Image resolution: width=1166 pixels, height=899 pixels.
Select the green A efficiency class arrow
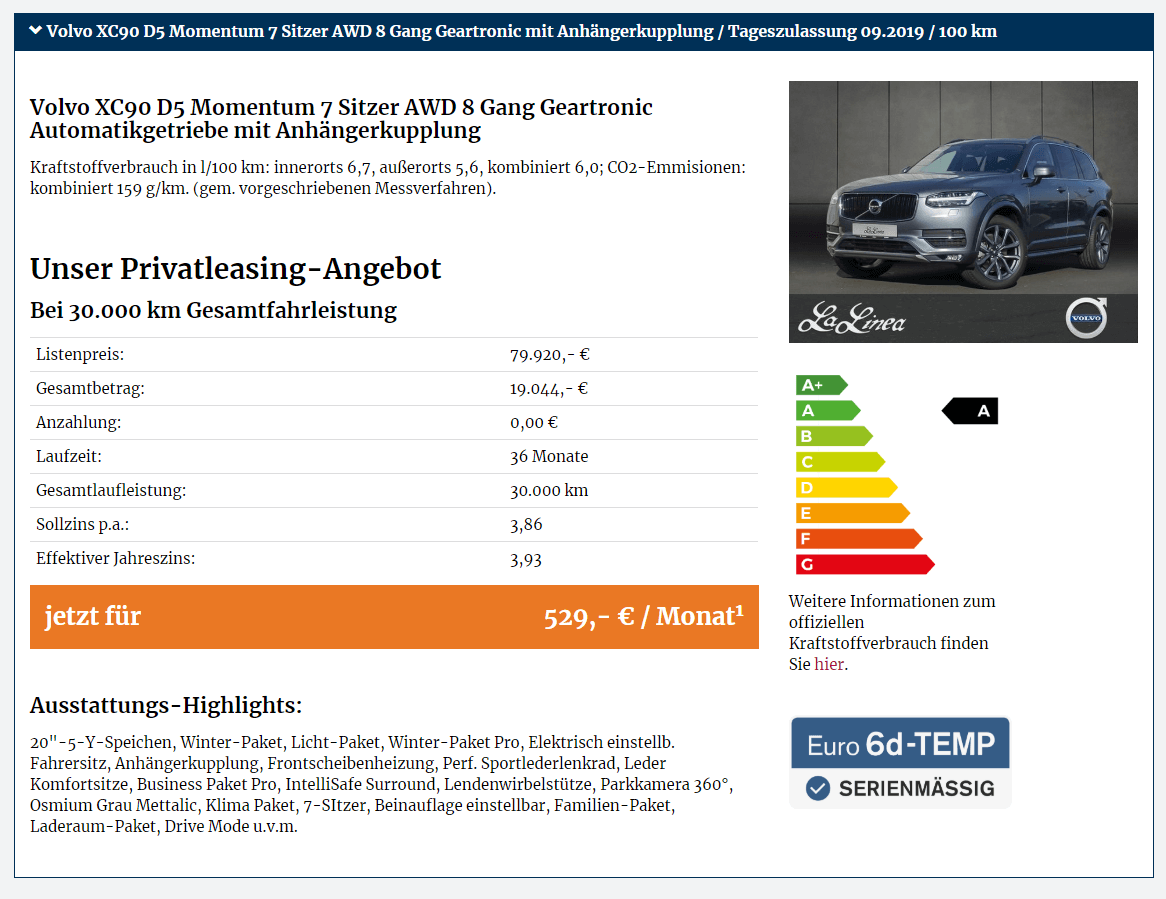click(x=828, y=410)
